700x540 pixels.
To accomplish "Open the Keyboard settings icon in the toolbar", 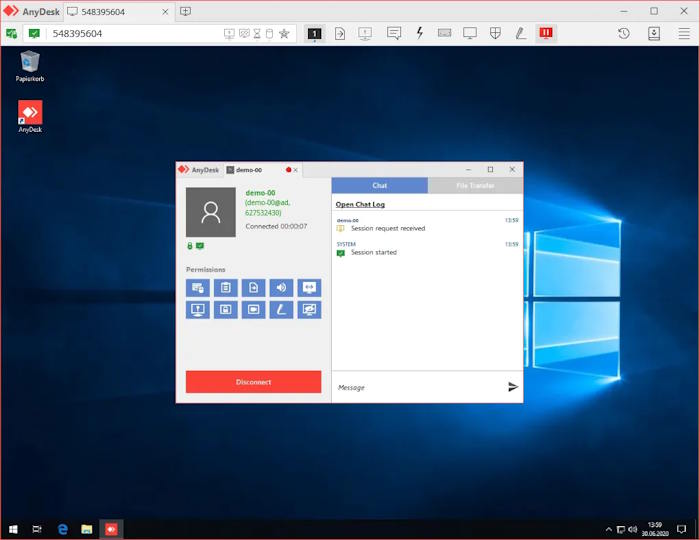I will [444, 33].
